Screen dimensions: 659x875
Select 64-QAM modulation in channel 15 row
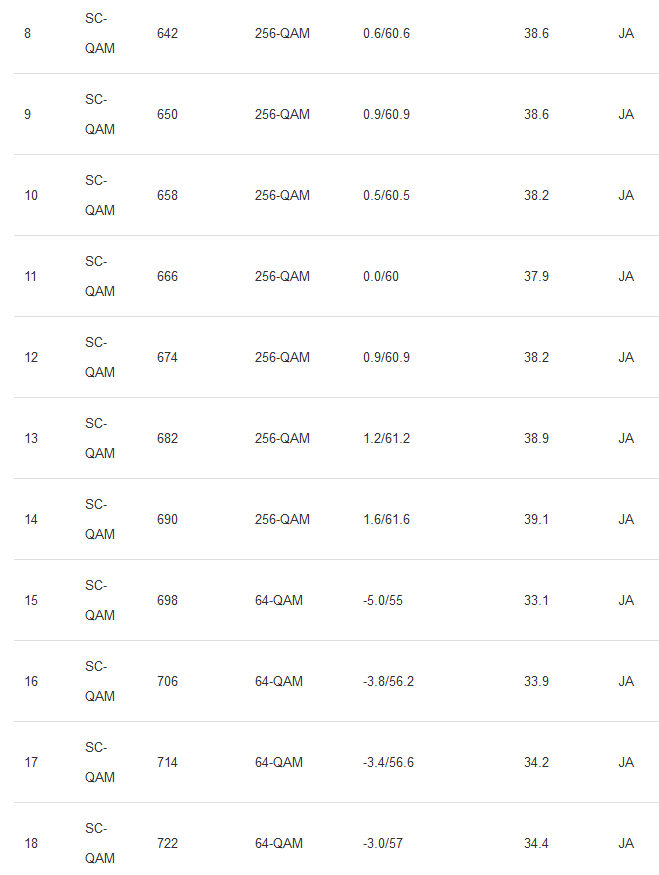tap(279, 601)
